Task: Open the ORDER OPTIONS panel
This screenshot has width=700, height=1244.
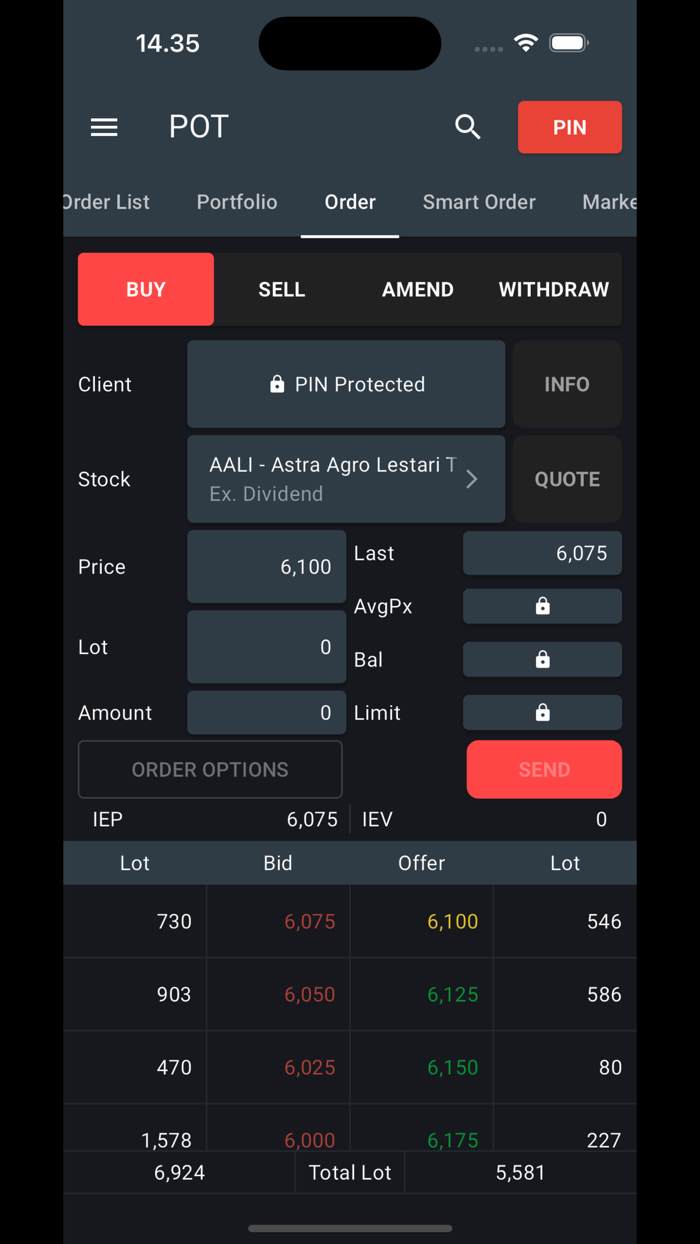Action: click(x=210, y=769)
